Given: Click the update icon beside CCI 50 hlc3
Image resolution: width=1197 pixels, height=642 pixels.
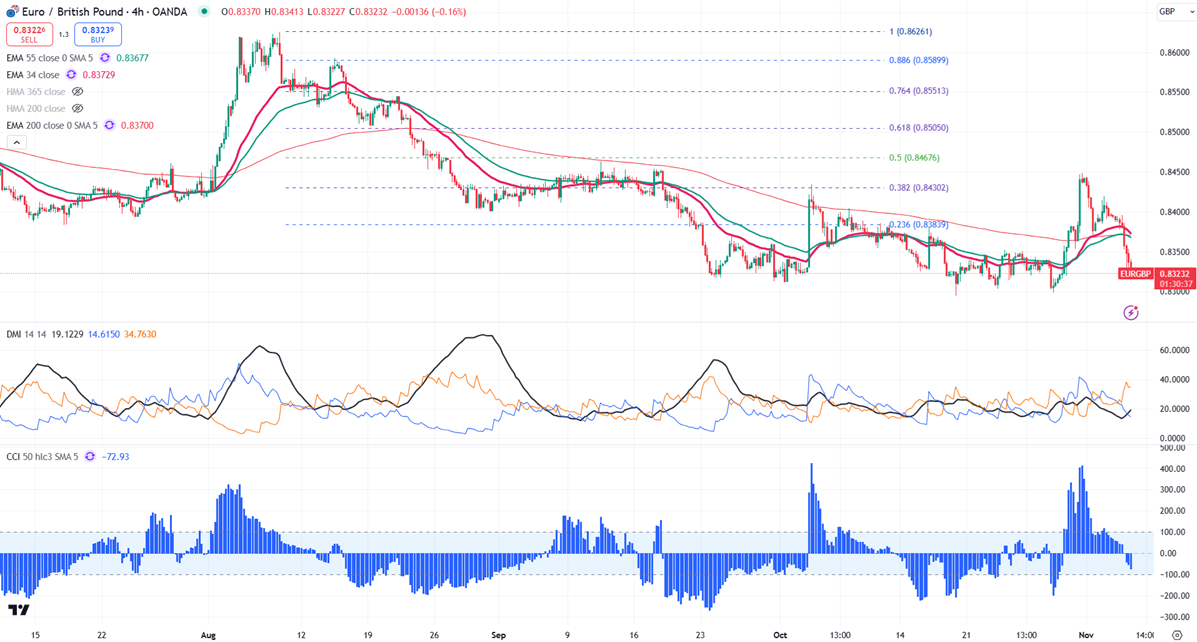Looking at the screenshot, I should pos(90,456).
